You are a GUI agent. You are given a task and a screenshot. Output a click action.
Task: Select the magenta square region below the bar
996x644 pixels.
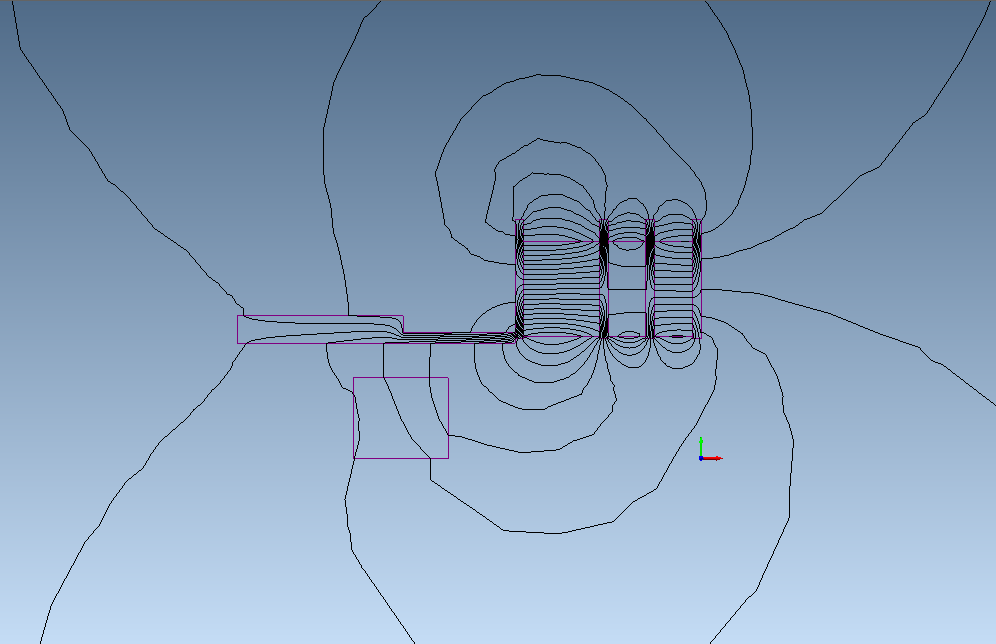pos(401,418)
